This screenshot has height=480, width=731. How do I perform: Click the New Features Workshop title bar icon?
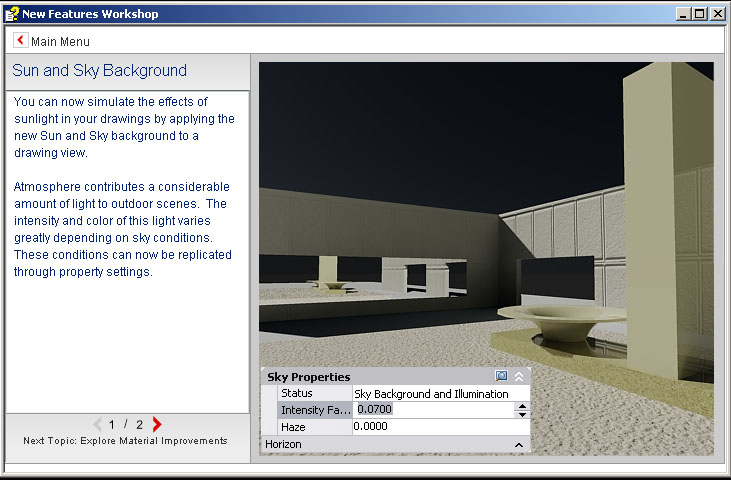[11, 14]
